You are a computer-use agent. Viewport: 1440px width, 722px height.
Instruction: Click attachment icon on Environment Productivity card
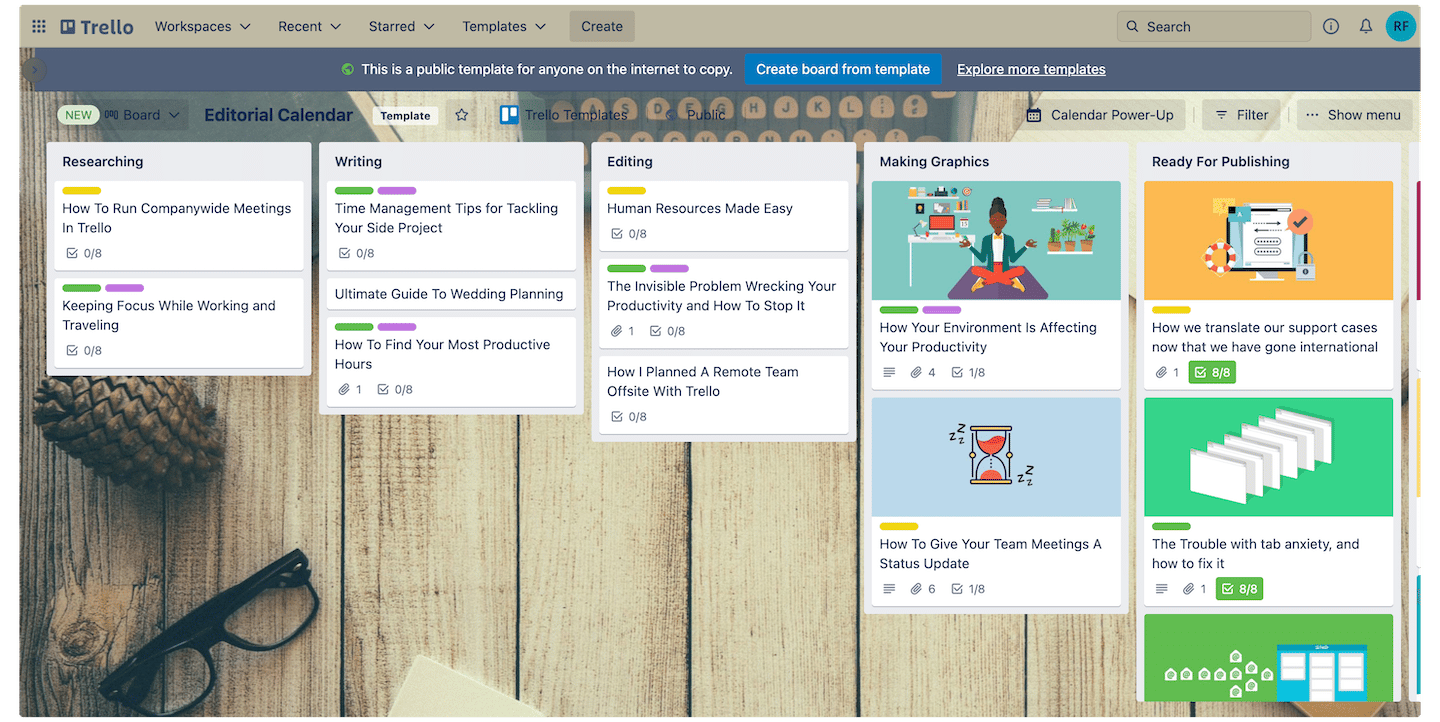pyautogui.click(x=915, y=373)
